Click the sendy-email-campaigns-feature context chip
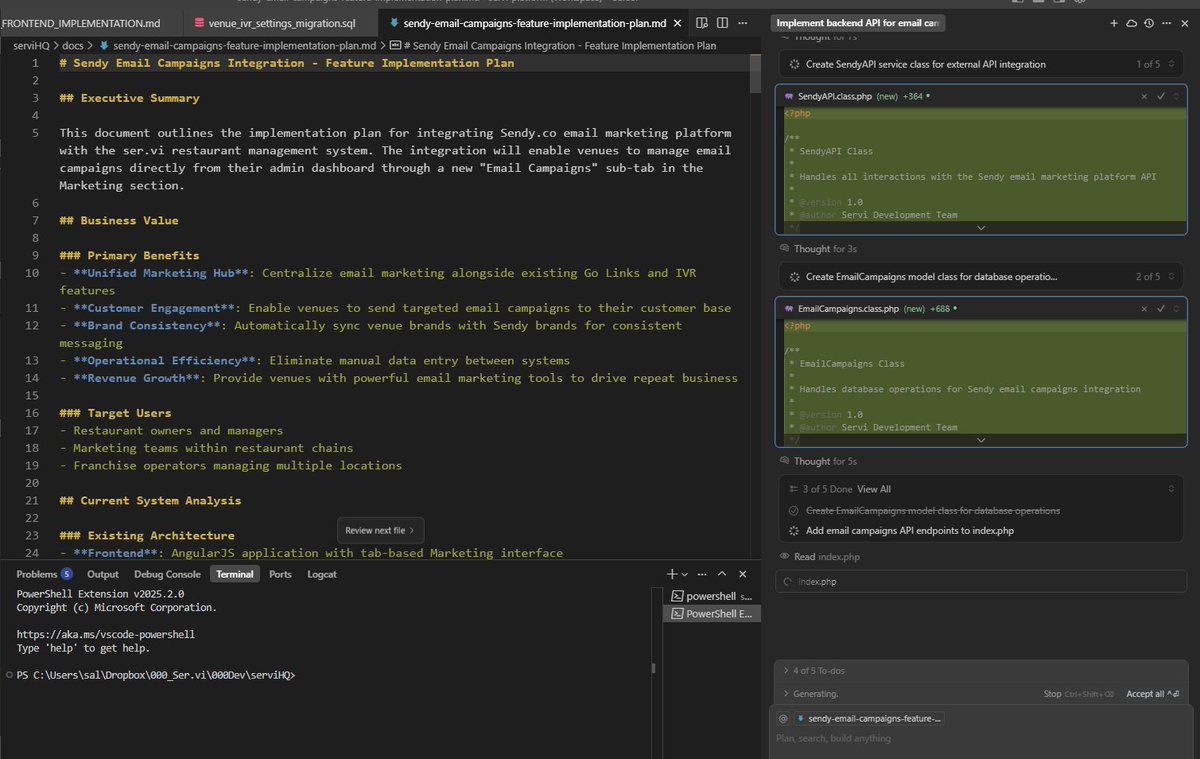This screenshot has width=1200, height=759. coord(869,718)
